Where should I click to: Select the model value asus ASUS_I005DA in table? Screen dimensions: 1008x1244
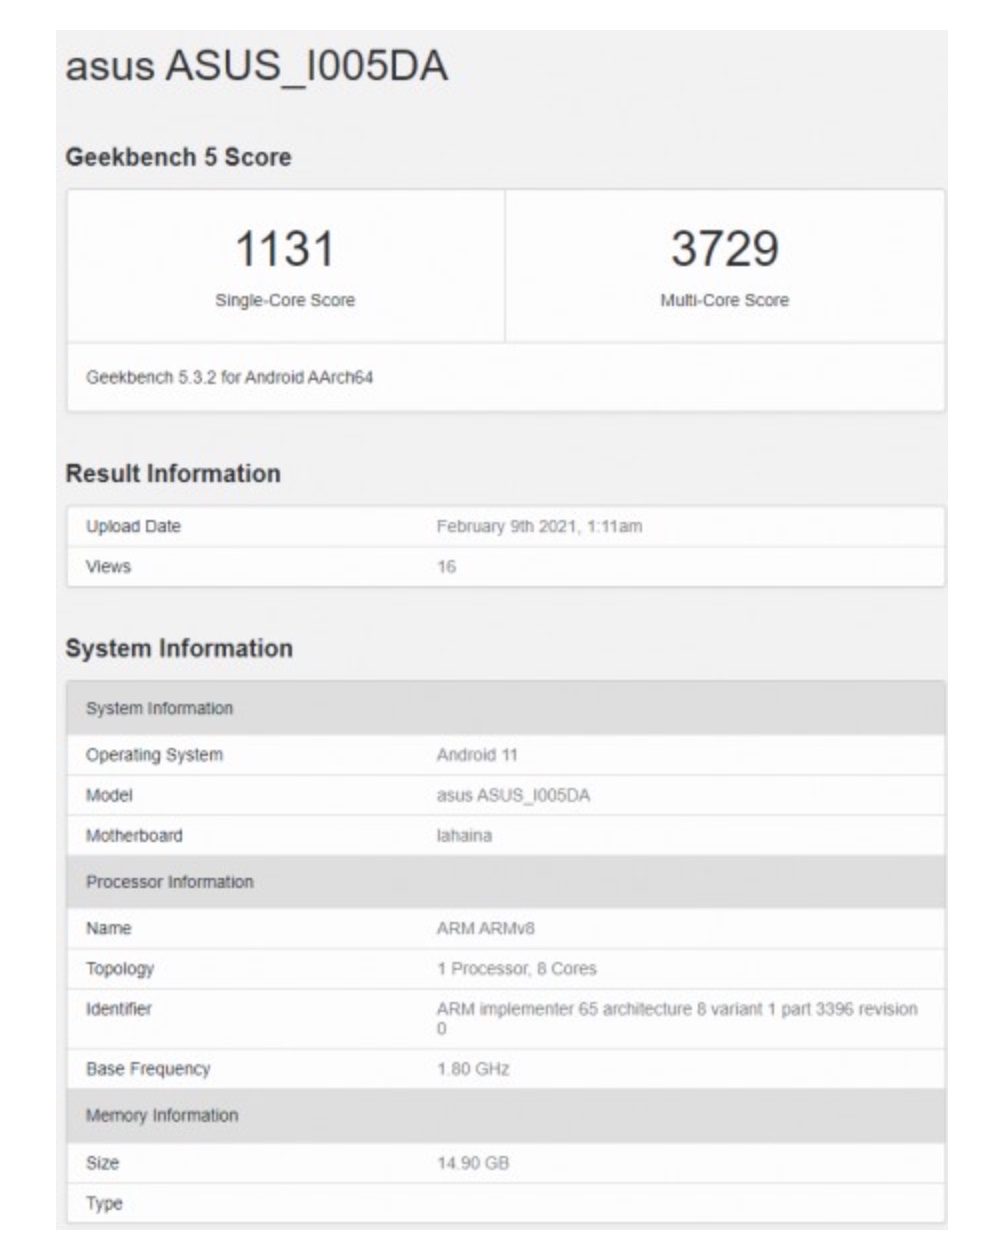tap(513, 795)
